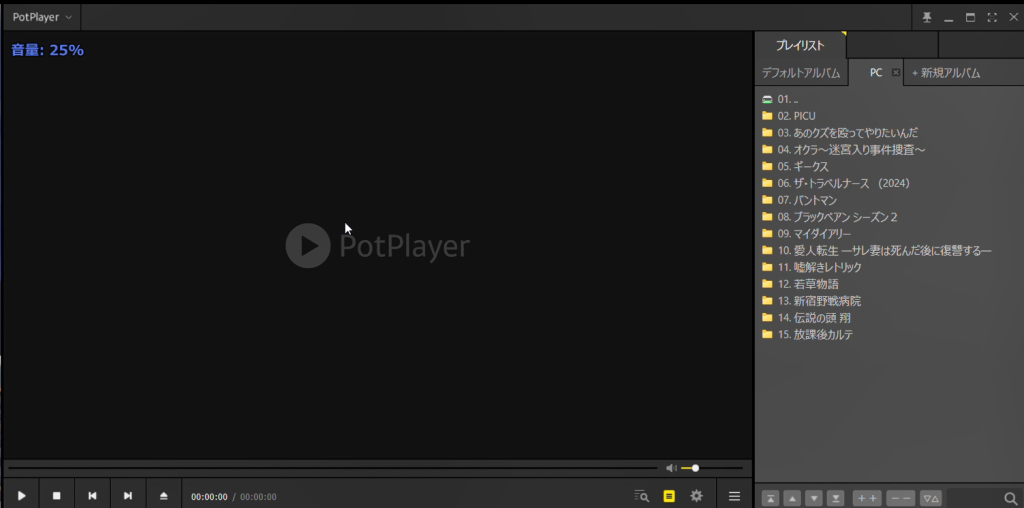Select the プレイリスト tab
1024x508 pixels.
coord(800,46)
